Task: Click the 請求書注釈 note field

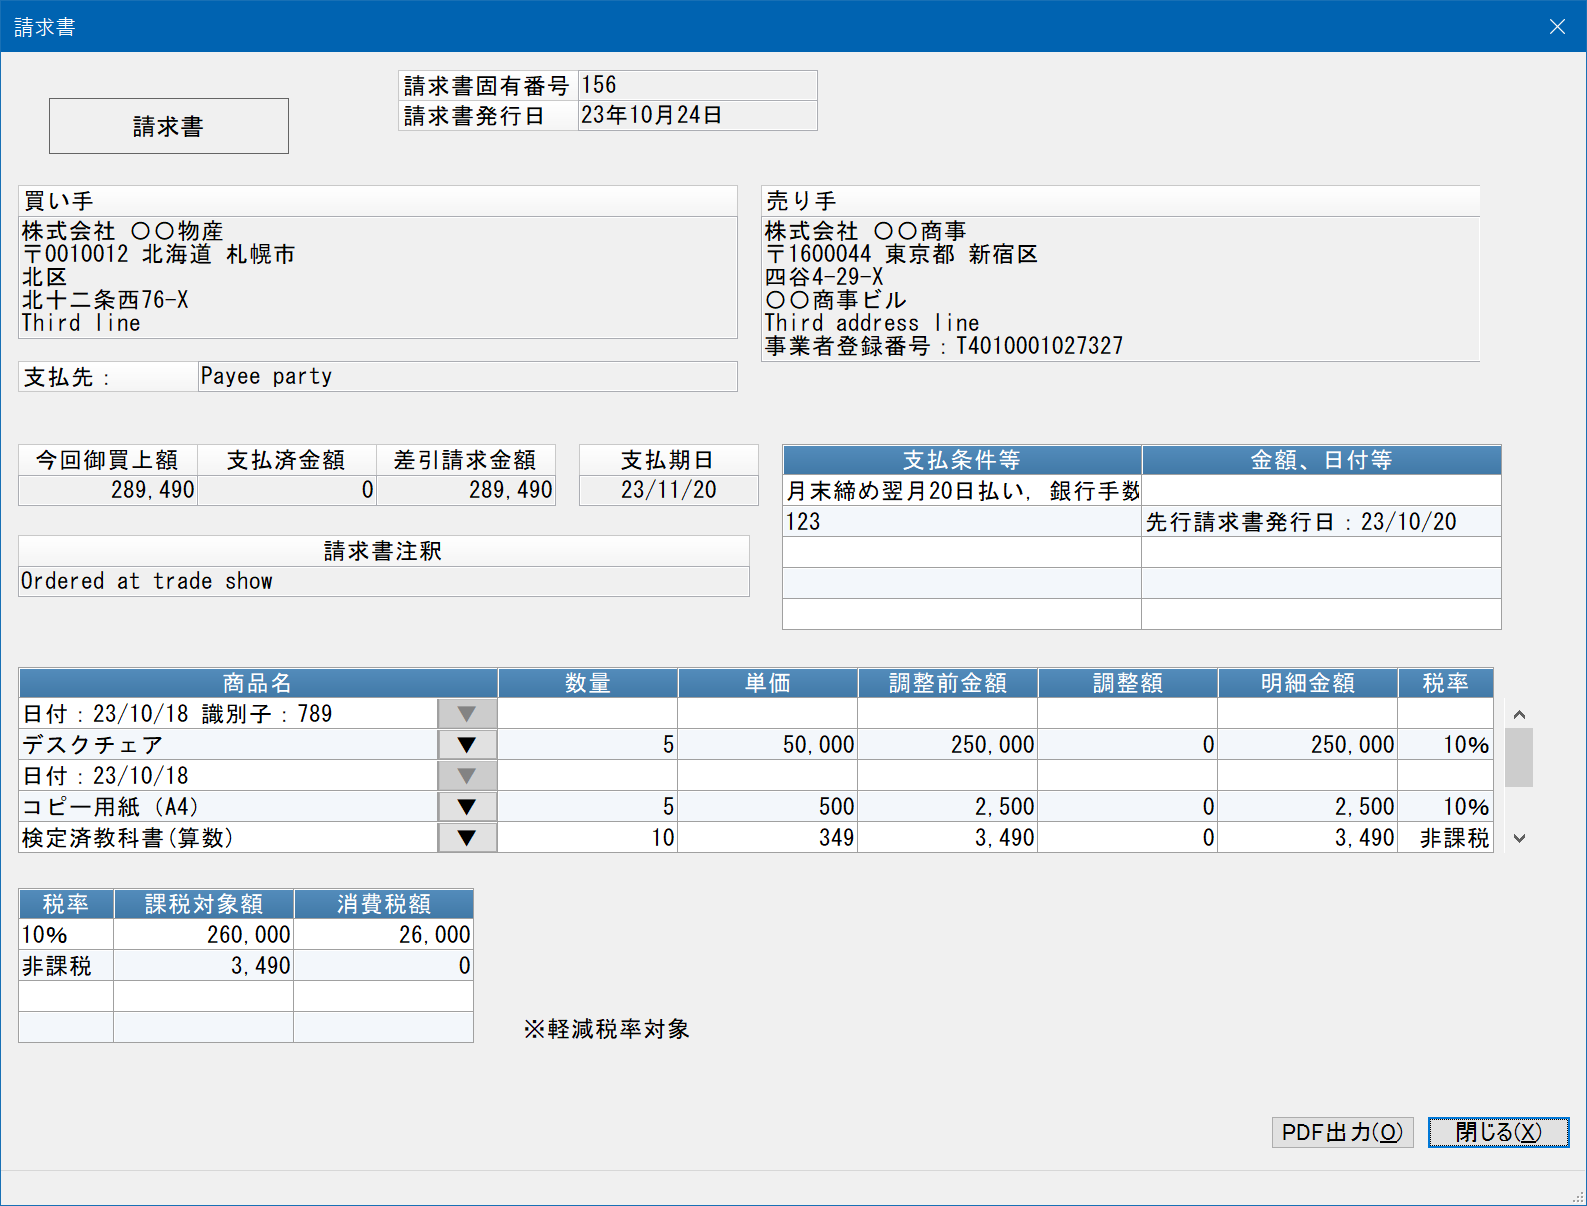Action: [x=384, y=581]
